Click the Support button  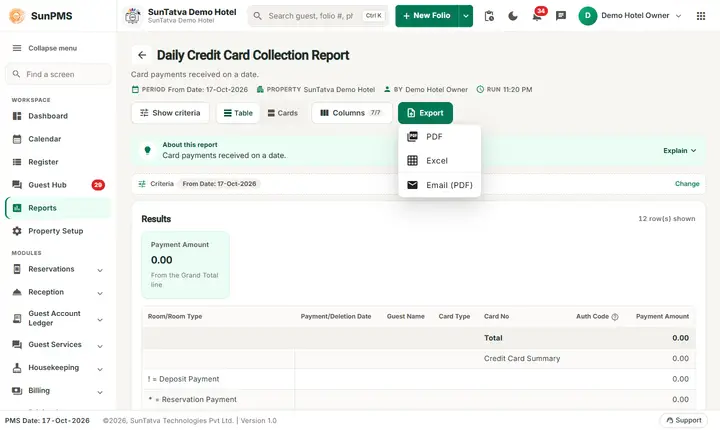683,420
